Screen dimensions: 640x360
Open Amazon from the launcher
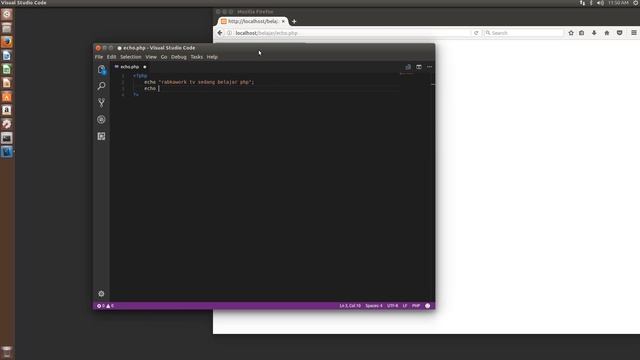coord(7,110)
